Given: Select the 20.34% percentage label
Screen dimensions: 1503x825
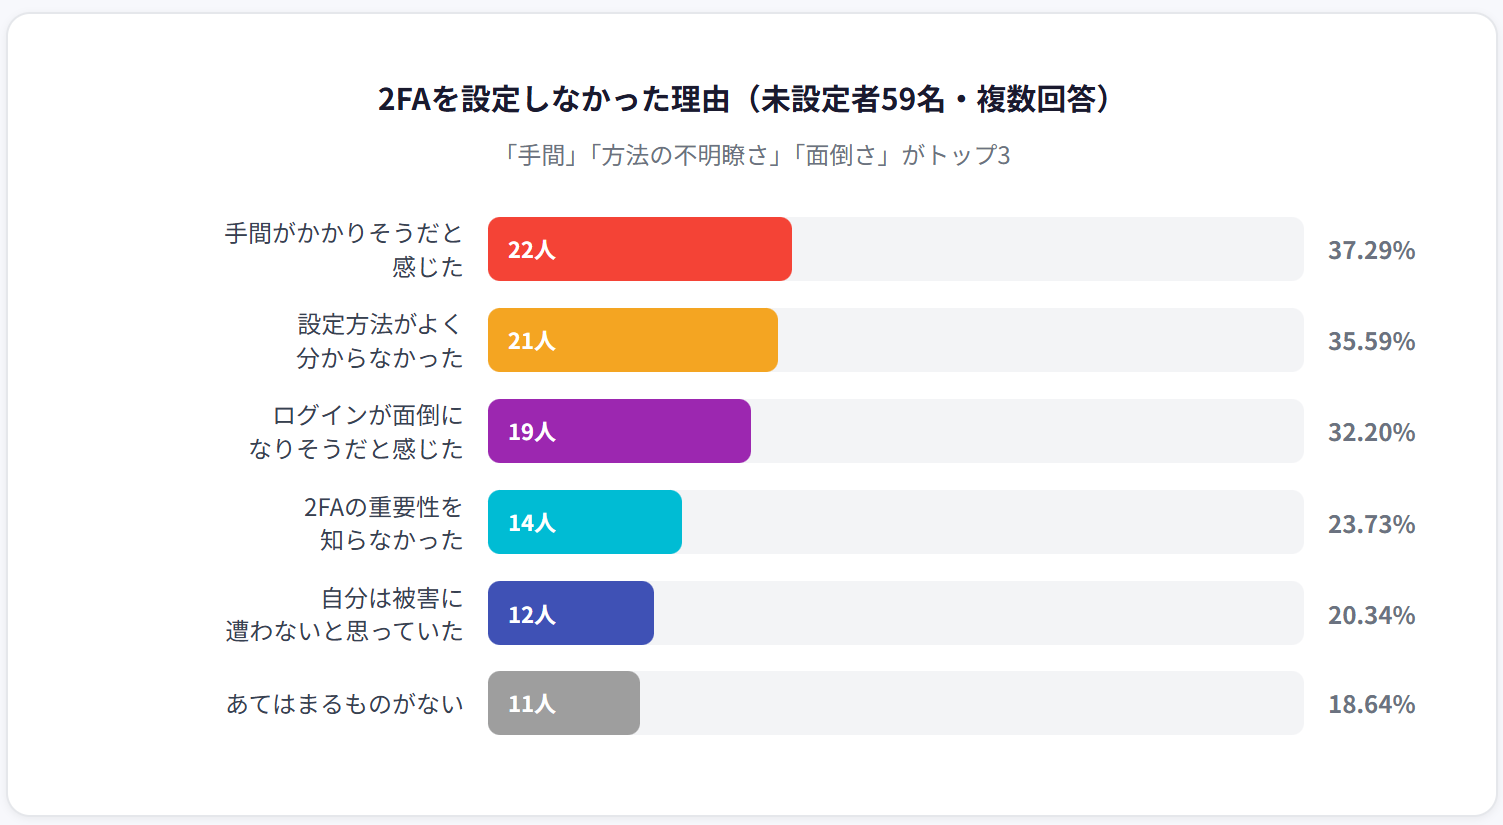Looking at the screenshot, I should click(1371, 615).
